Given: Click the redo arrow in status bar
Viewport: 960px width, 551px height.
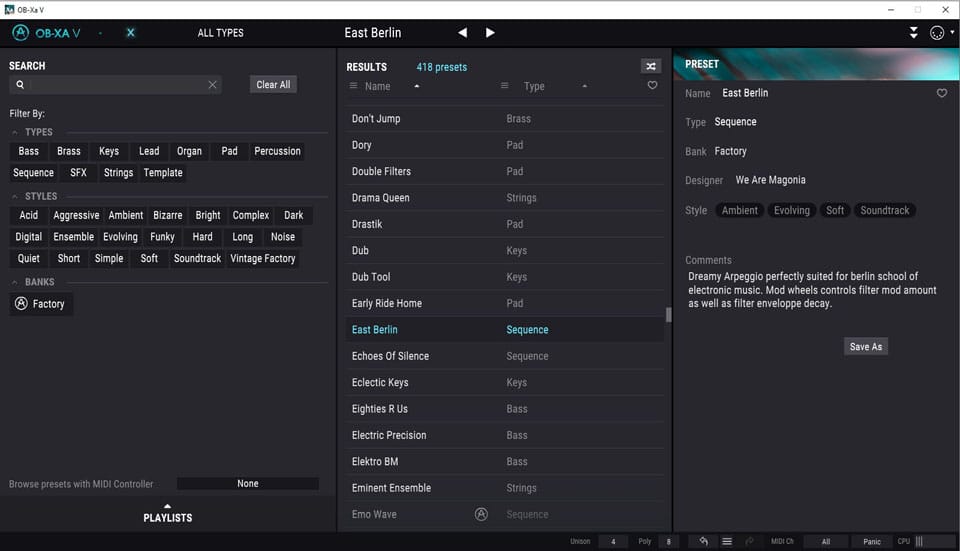Looking at the screenshot, I should [x=749, y=541].
